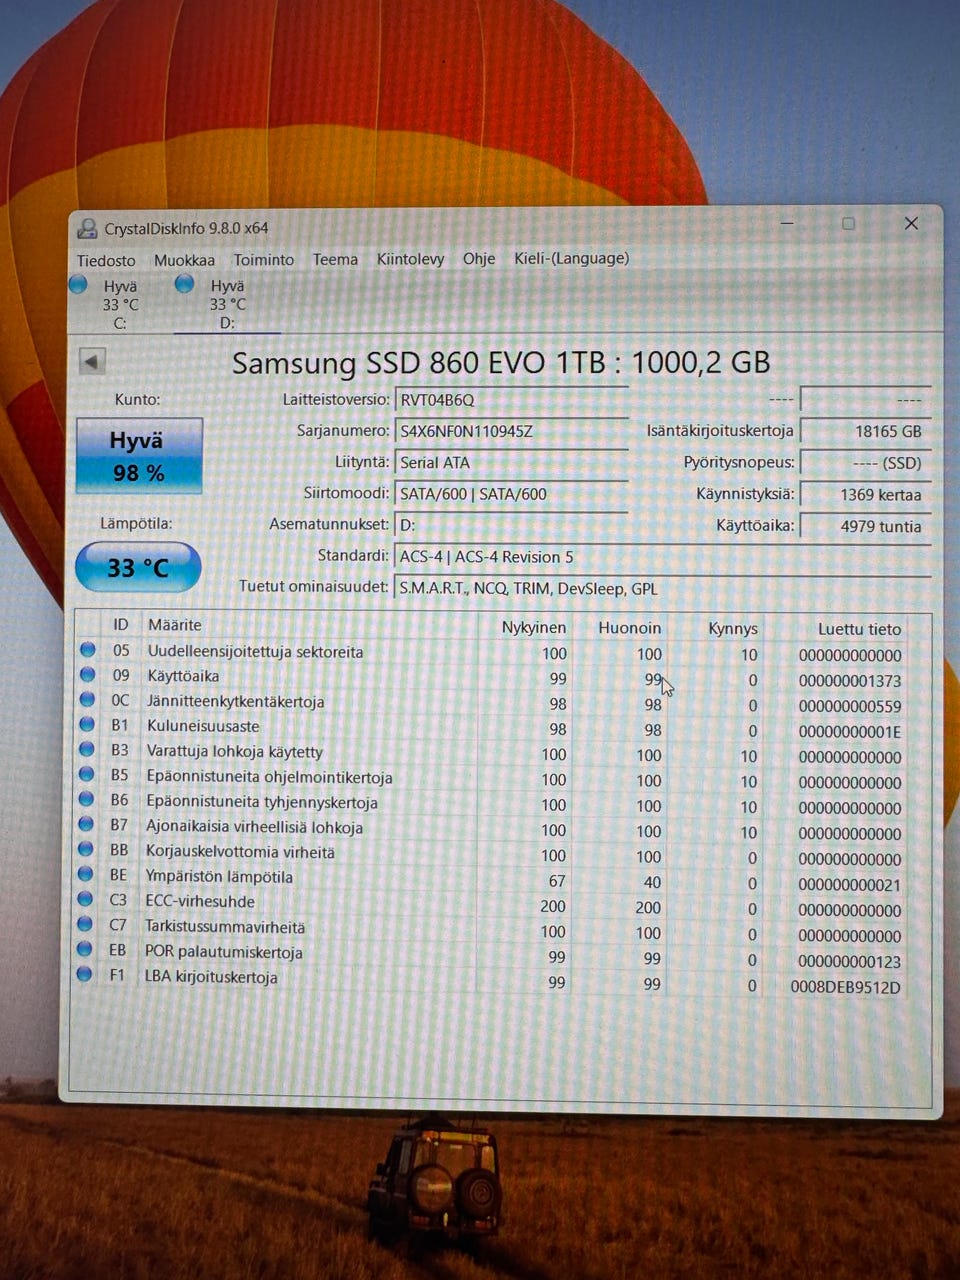The image size is (960, 1280).
Task: Click current value 67 in Ympäristön lämpötila row
Action: click(x=557, y=881)
